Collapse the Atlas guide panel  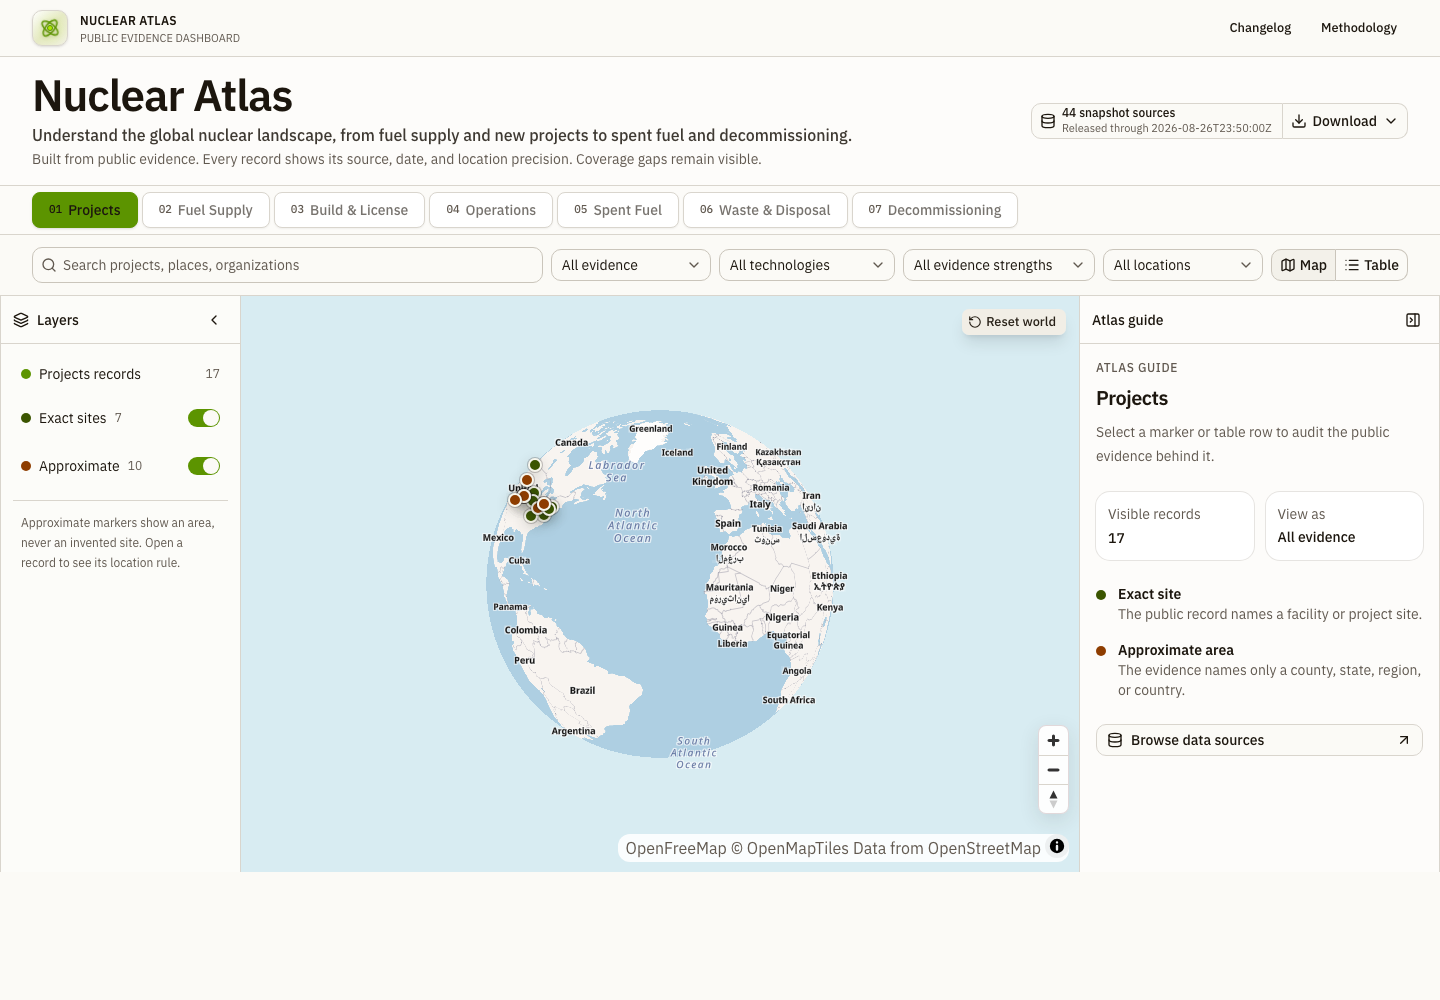pyautogui.click(x=1413, y=320)
